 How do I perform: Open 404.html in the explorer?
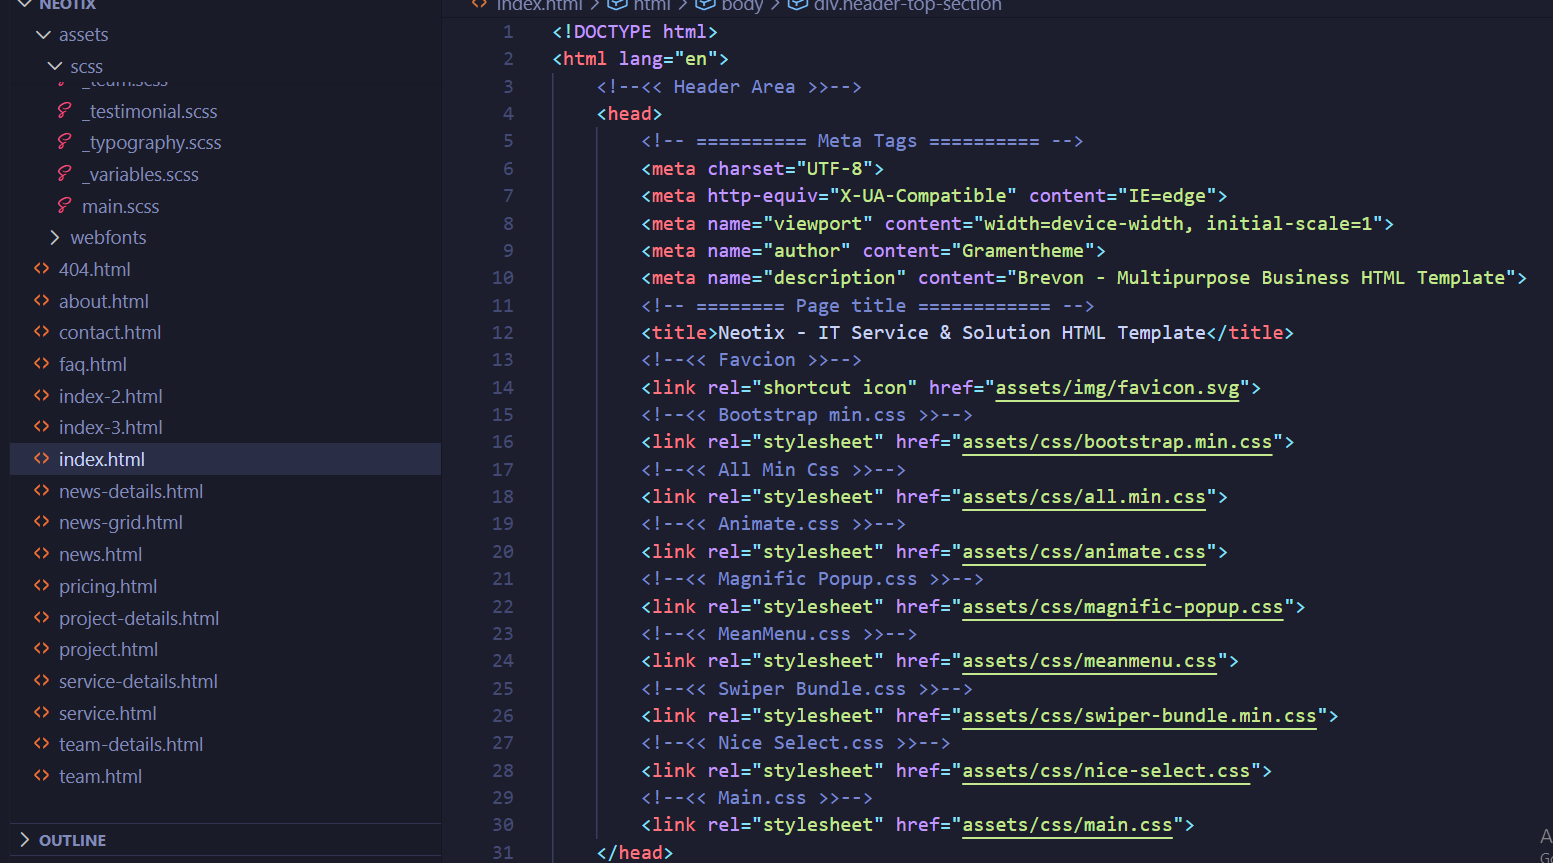(95, 269)
